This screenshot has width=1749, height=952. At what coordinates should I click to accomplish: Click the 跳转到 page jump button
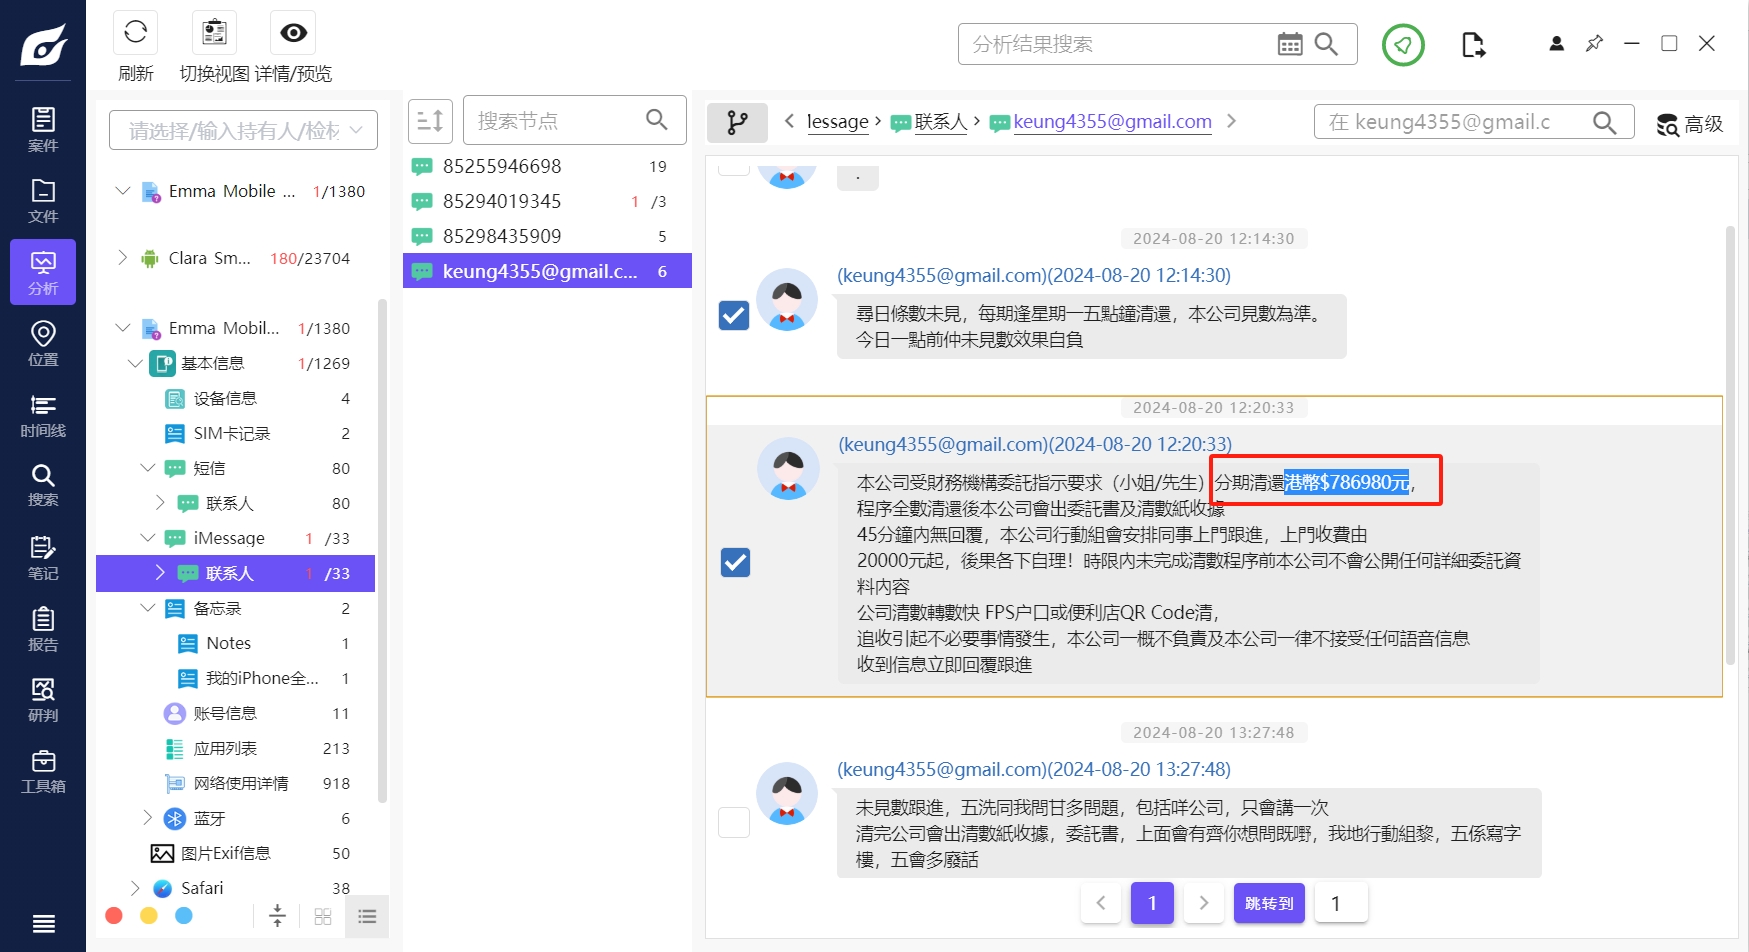[1268, 902]
